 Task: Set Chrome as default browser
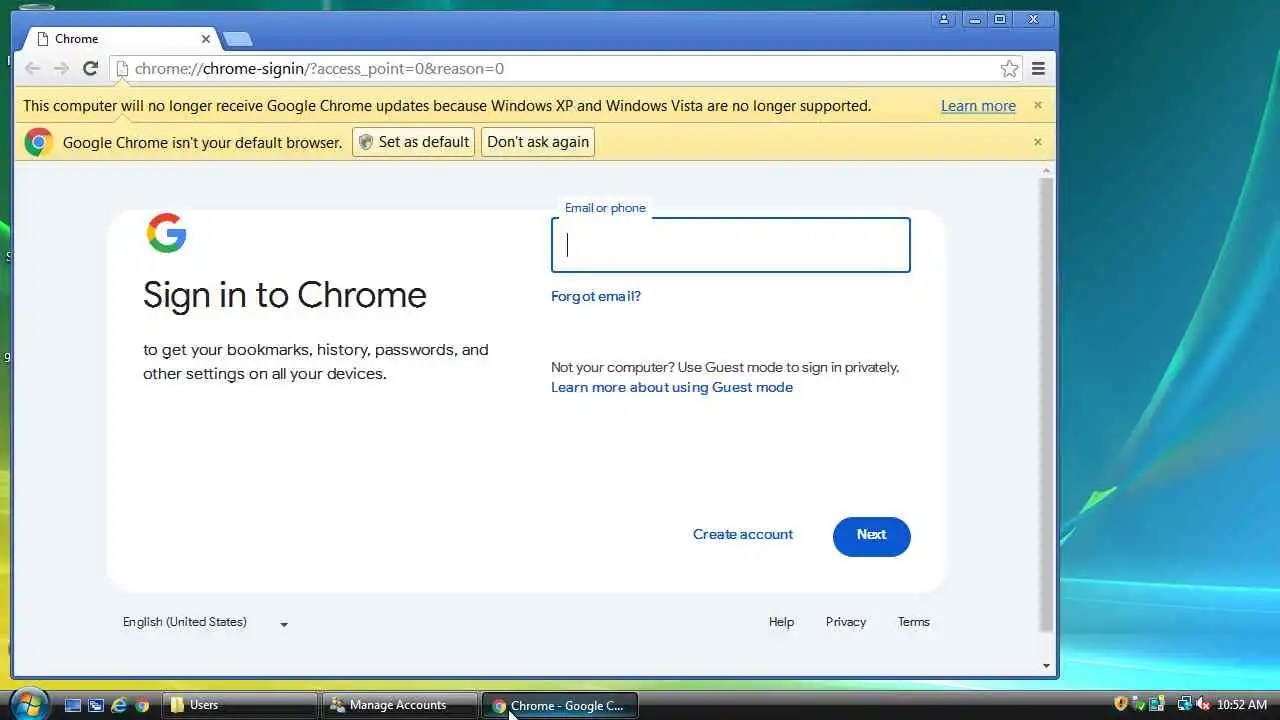pyautogui.click(x=413, y=142)
